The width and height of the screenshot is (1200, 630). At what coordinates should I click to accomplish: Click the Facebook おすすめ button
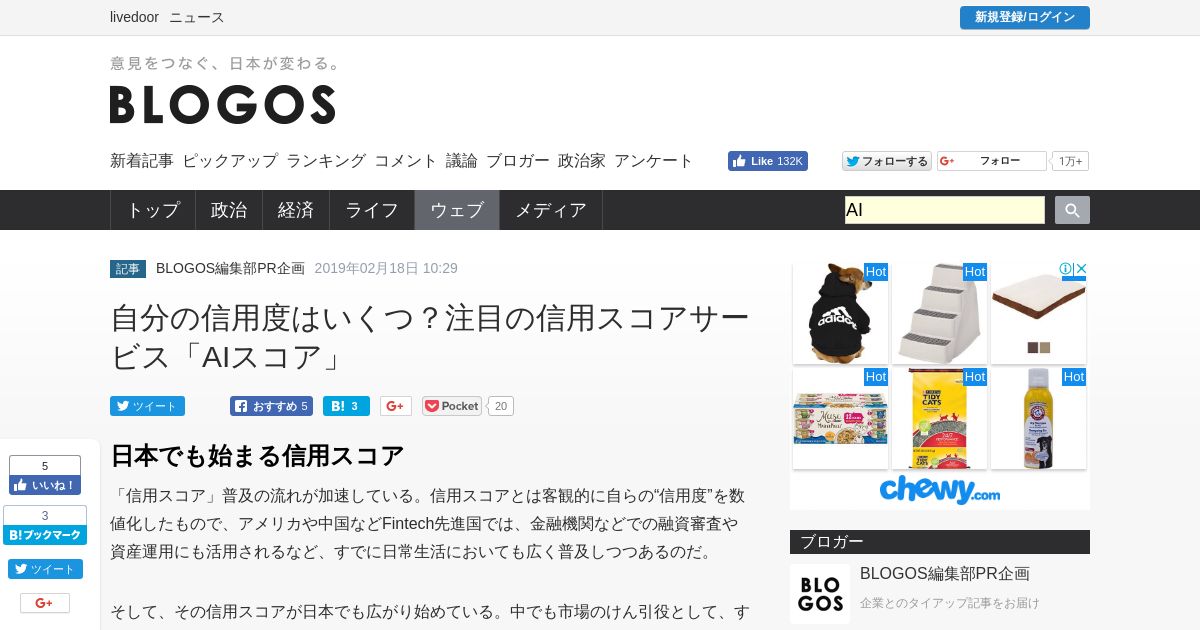click(x=271, y=406)
